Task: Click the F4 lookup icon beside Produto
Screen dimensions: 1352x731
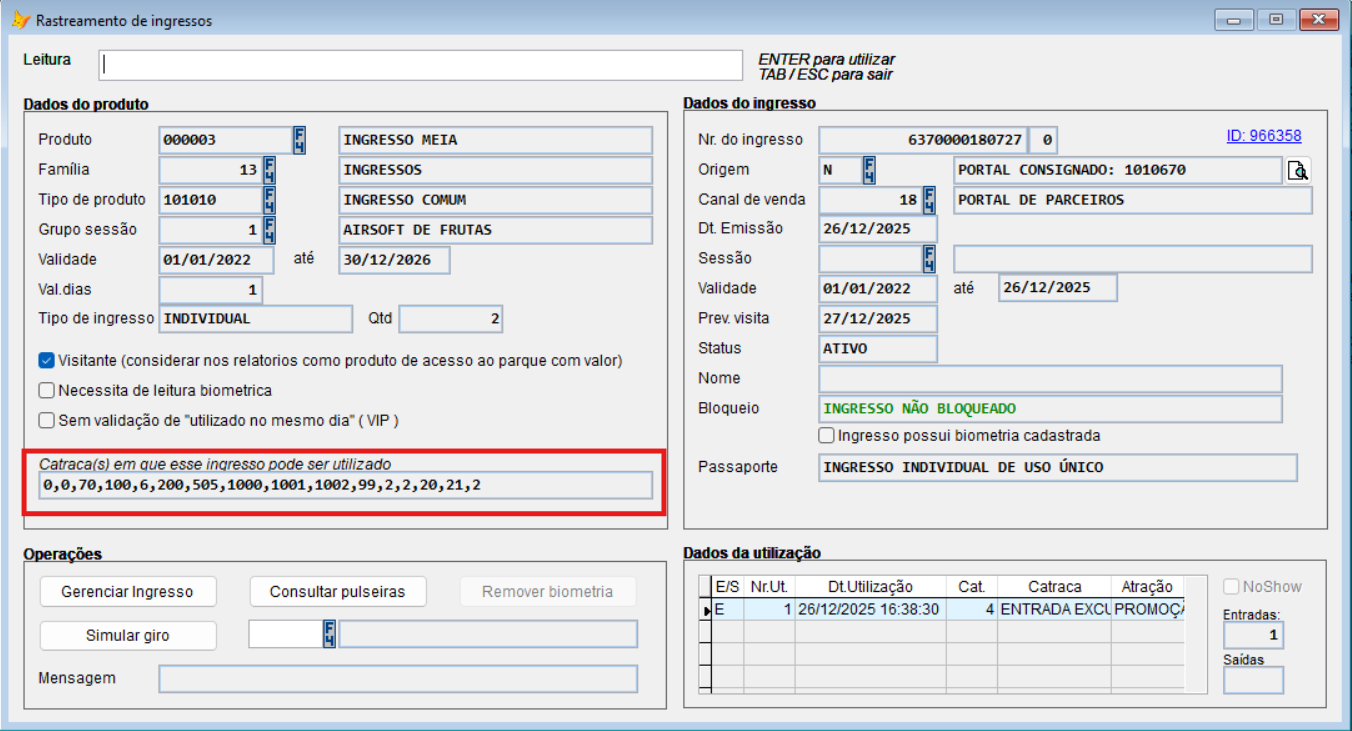Action: coord(299,140)
